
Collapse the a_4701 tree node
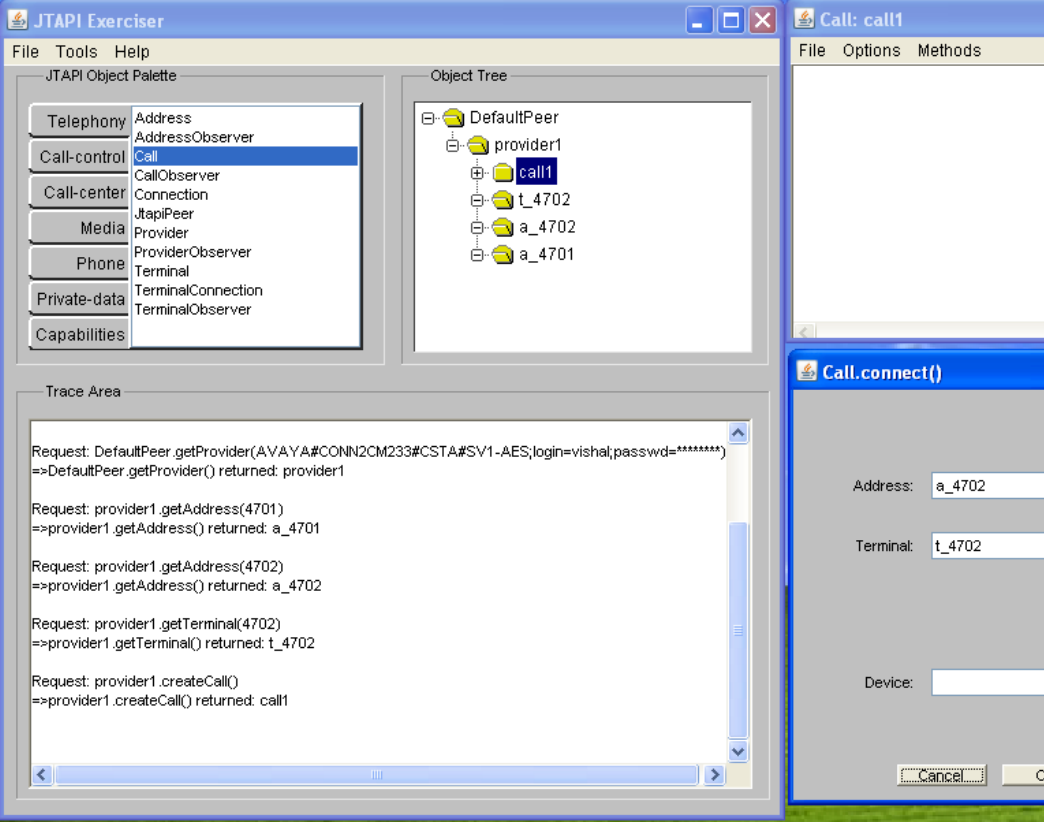pos(477,255)
